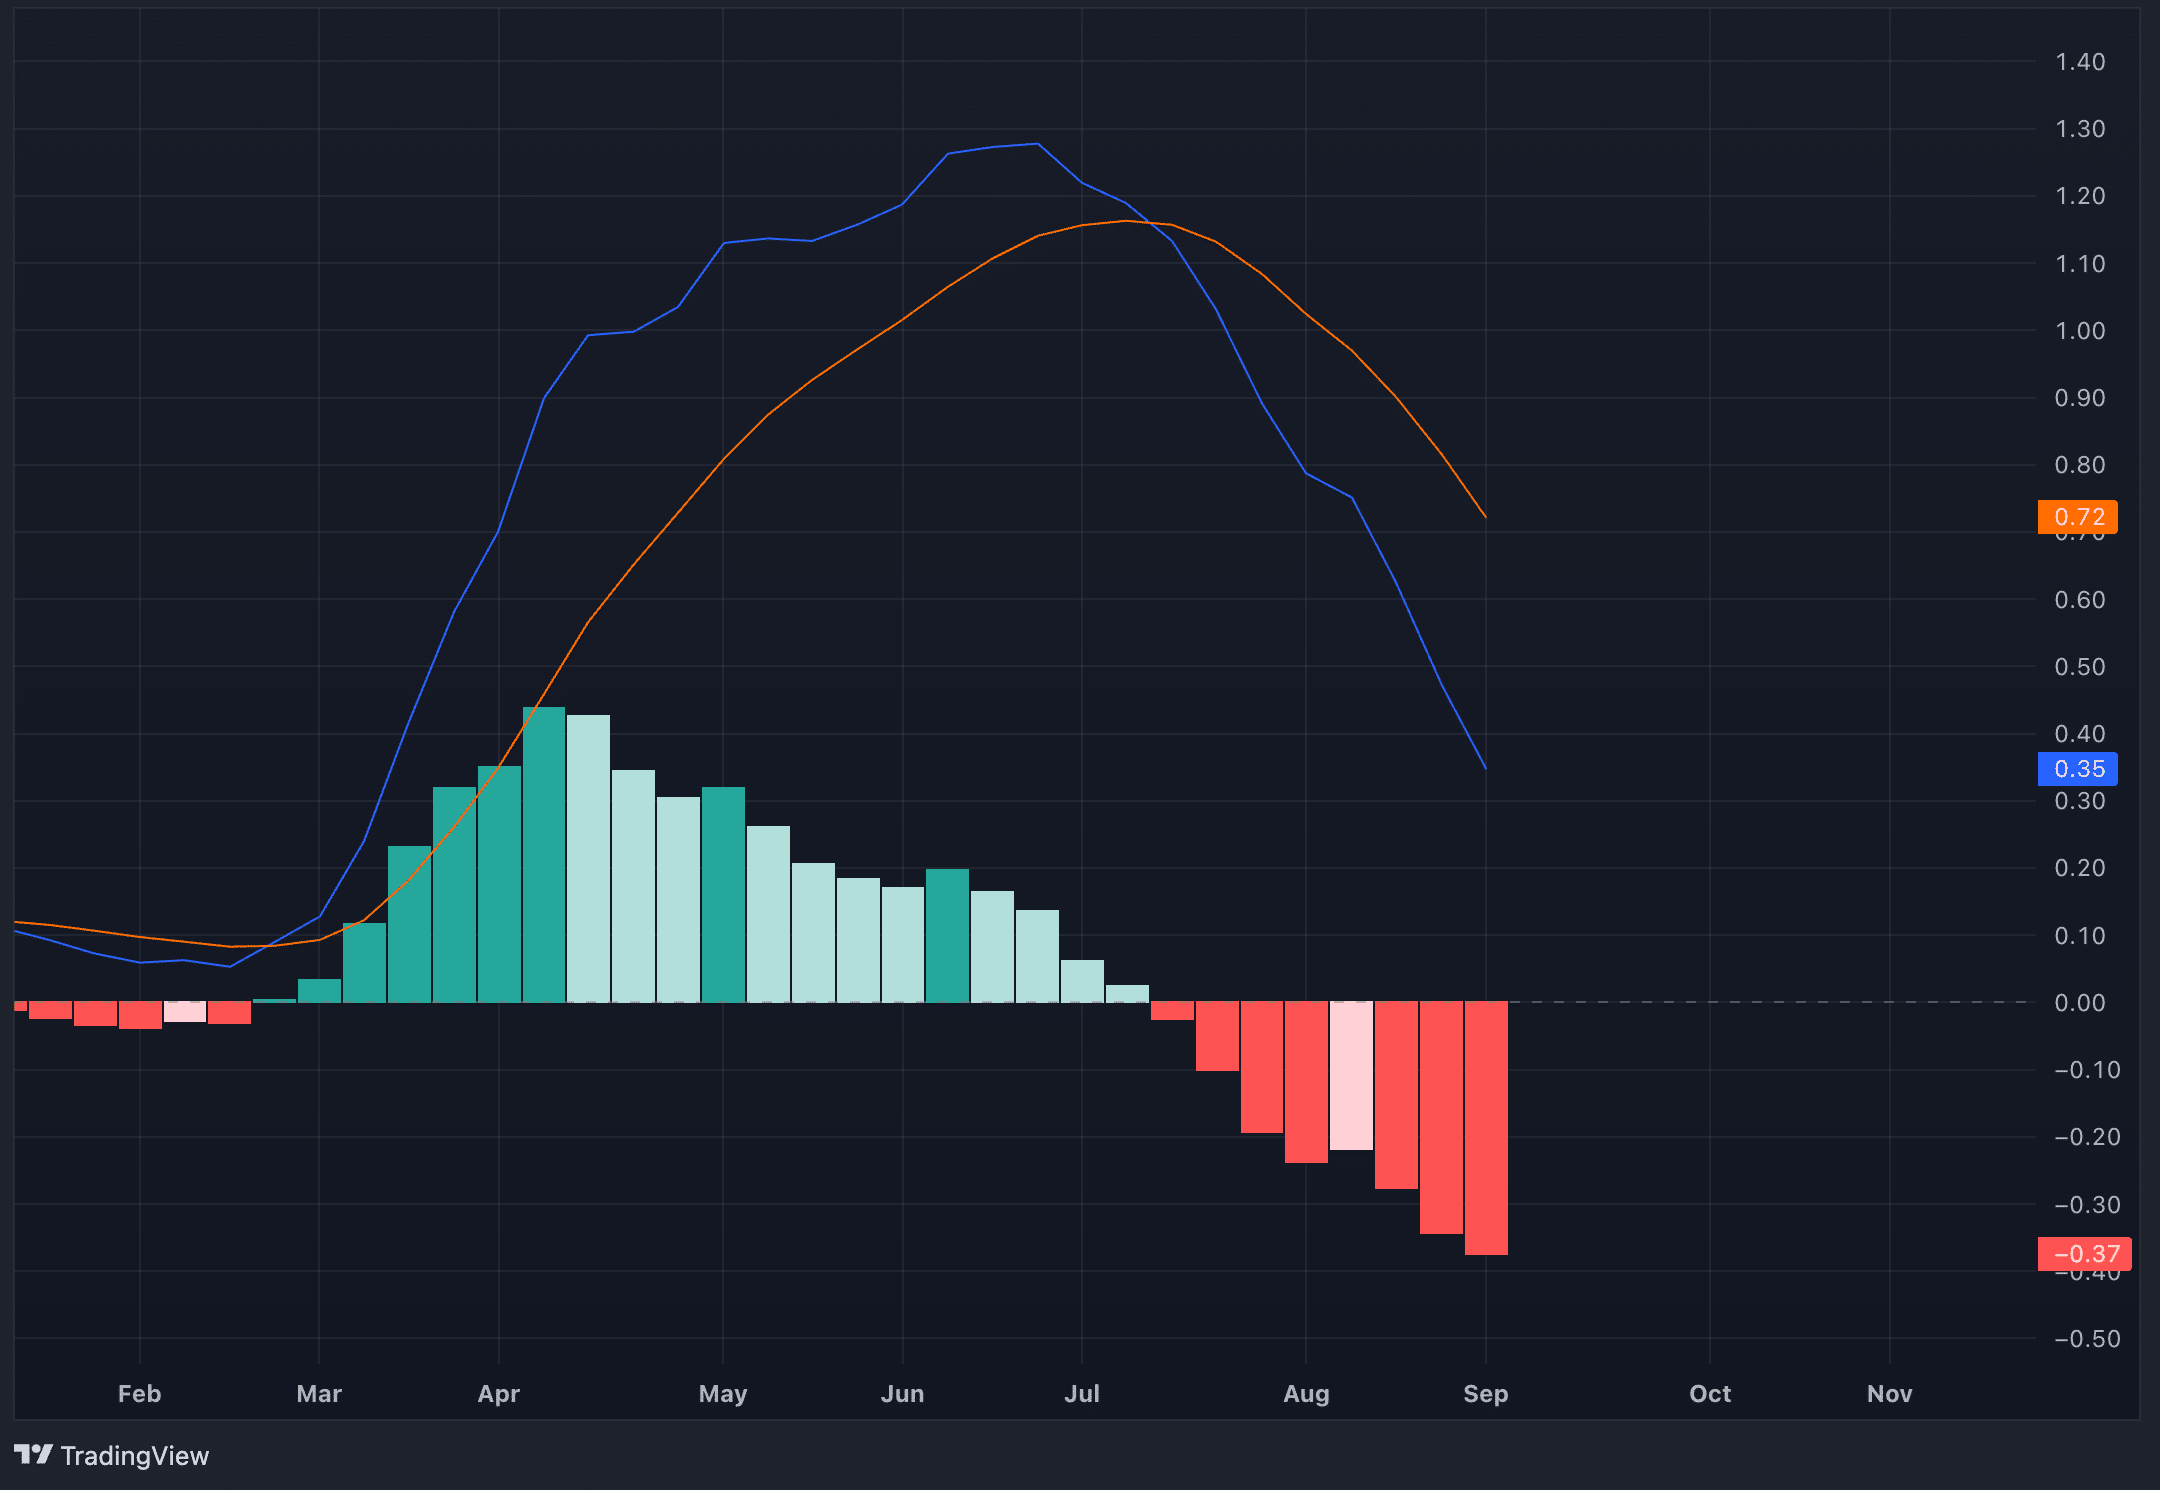Click the Oct date label on time axis
This screenshot has height=1490, width=2160.
pyautogui.click(x=1710, y=1394)
